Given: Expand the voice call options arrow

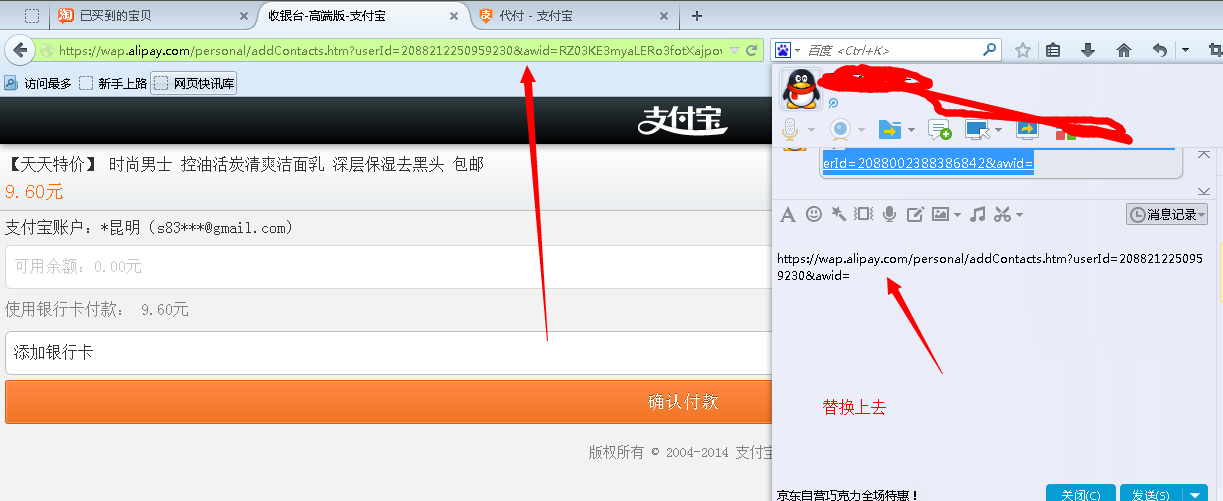Looking at the screenshot, I should 810,130.
